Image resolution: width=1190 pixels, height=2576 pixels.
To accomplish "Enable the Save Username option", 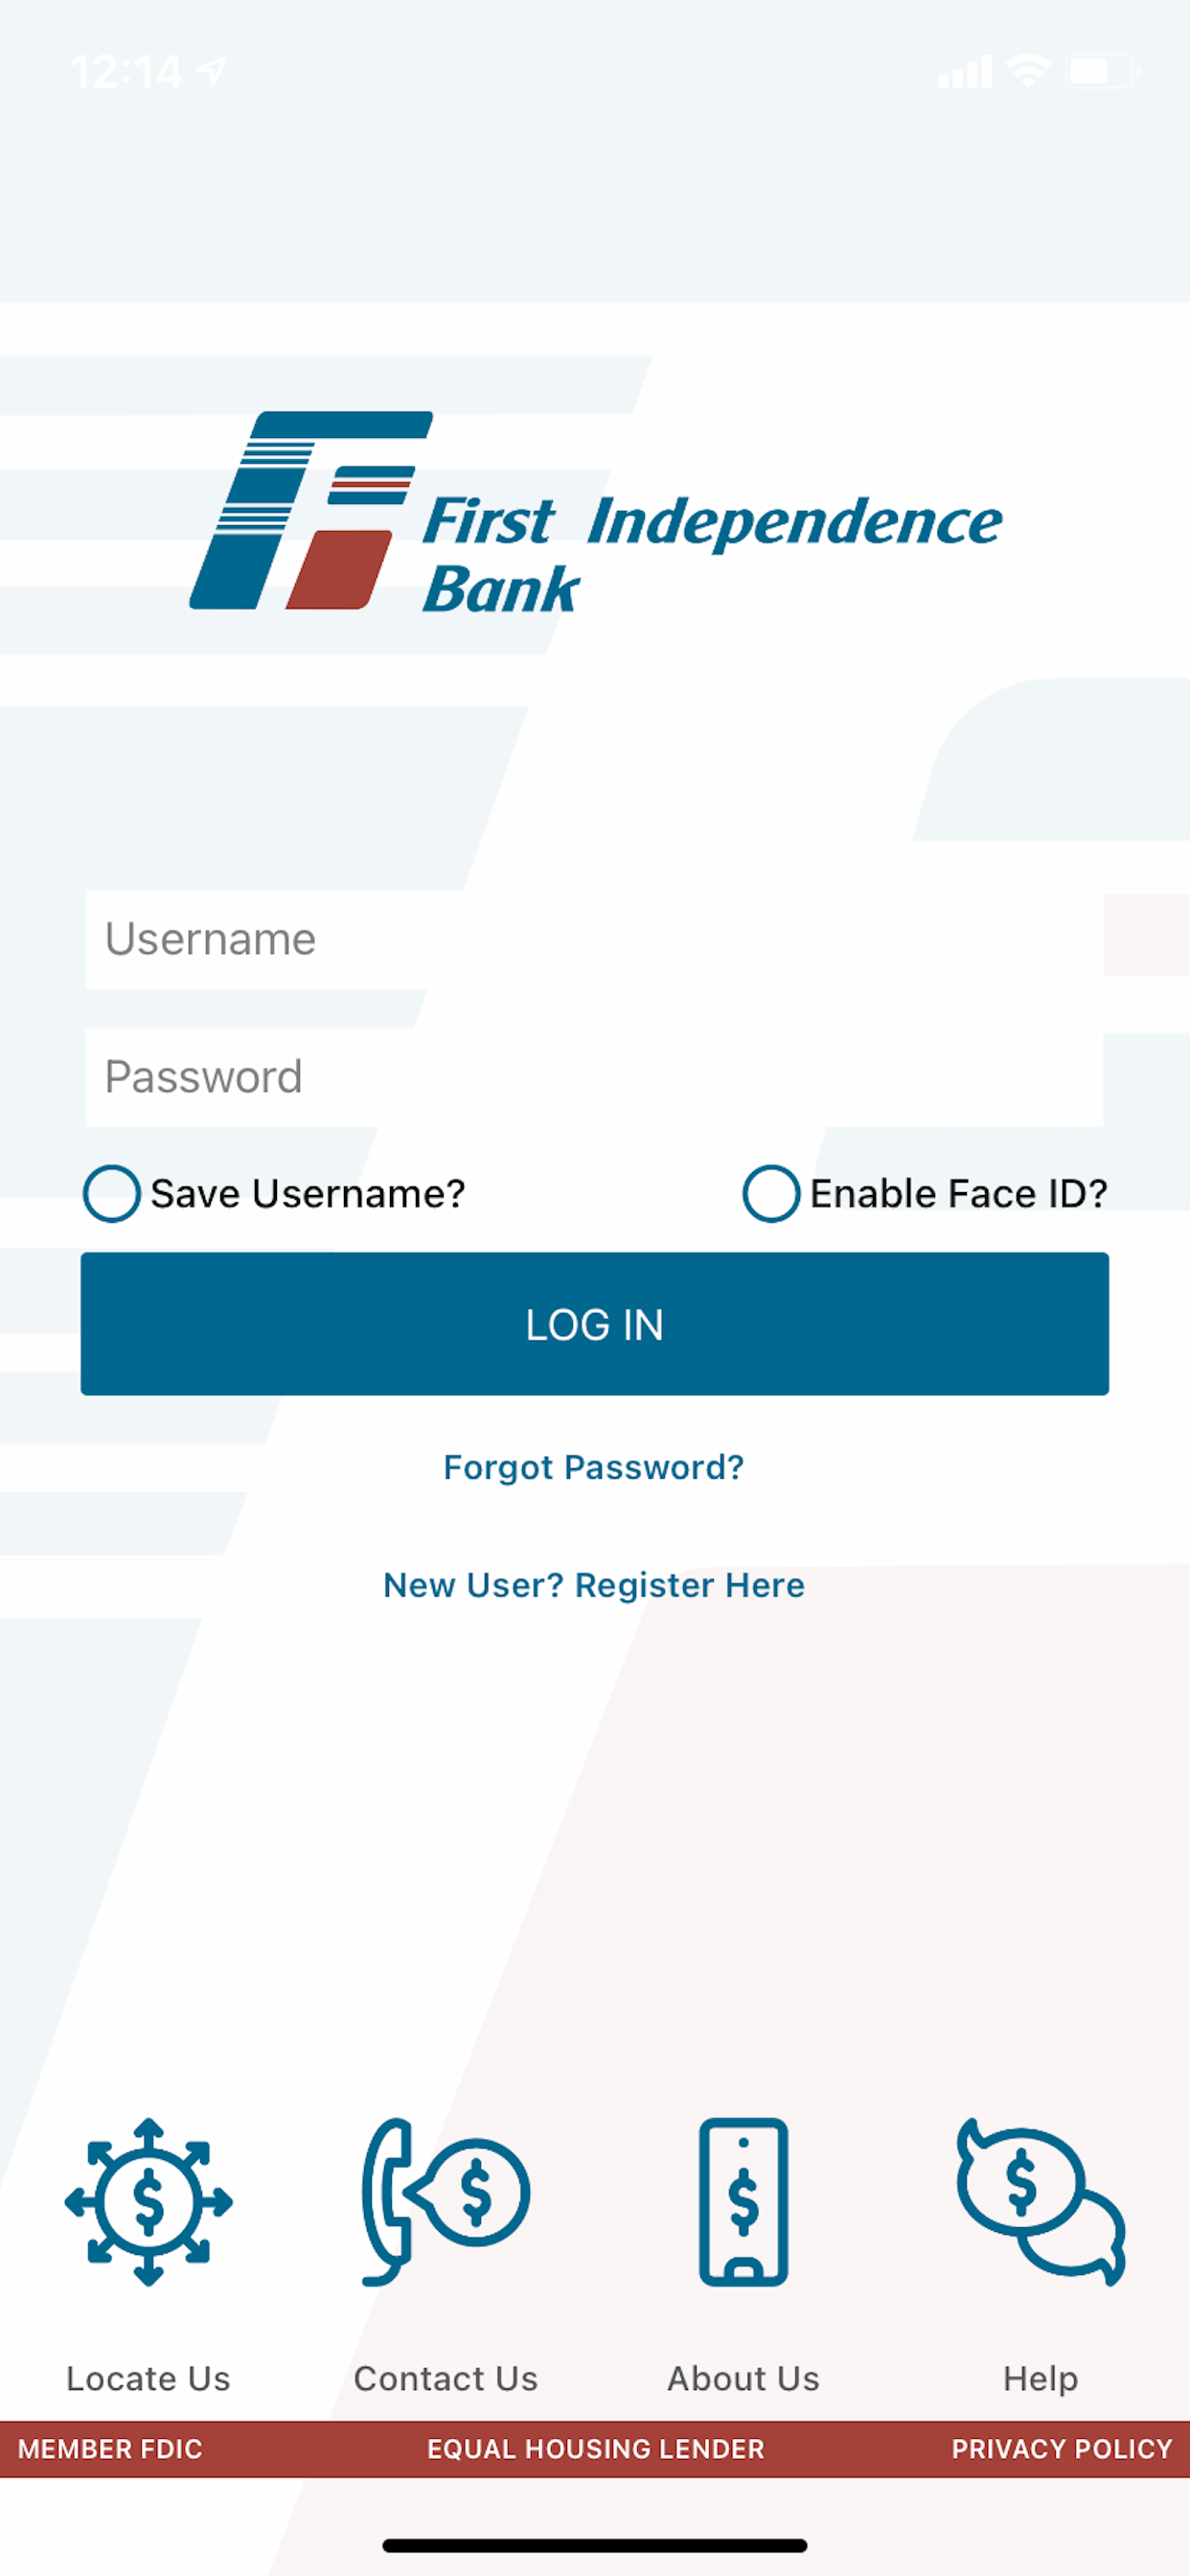I will [x=112, y=1193].
